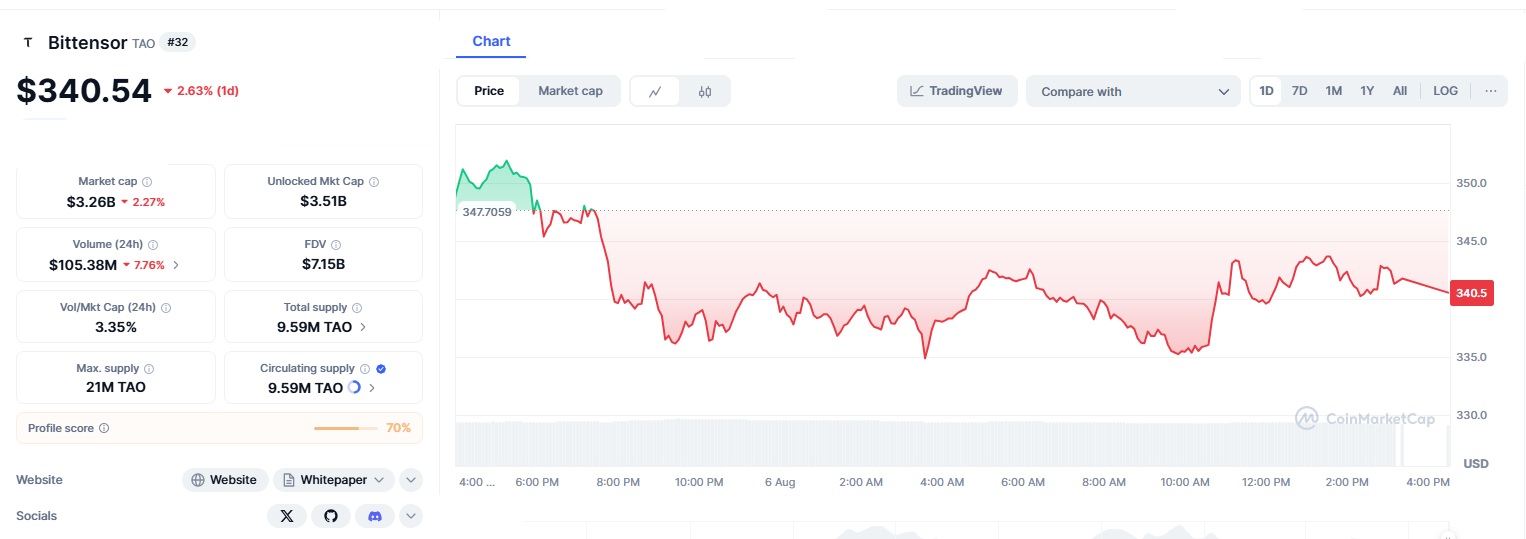Open the GitHub social link

pos(331,516)
